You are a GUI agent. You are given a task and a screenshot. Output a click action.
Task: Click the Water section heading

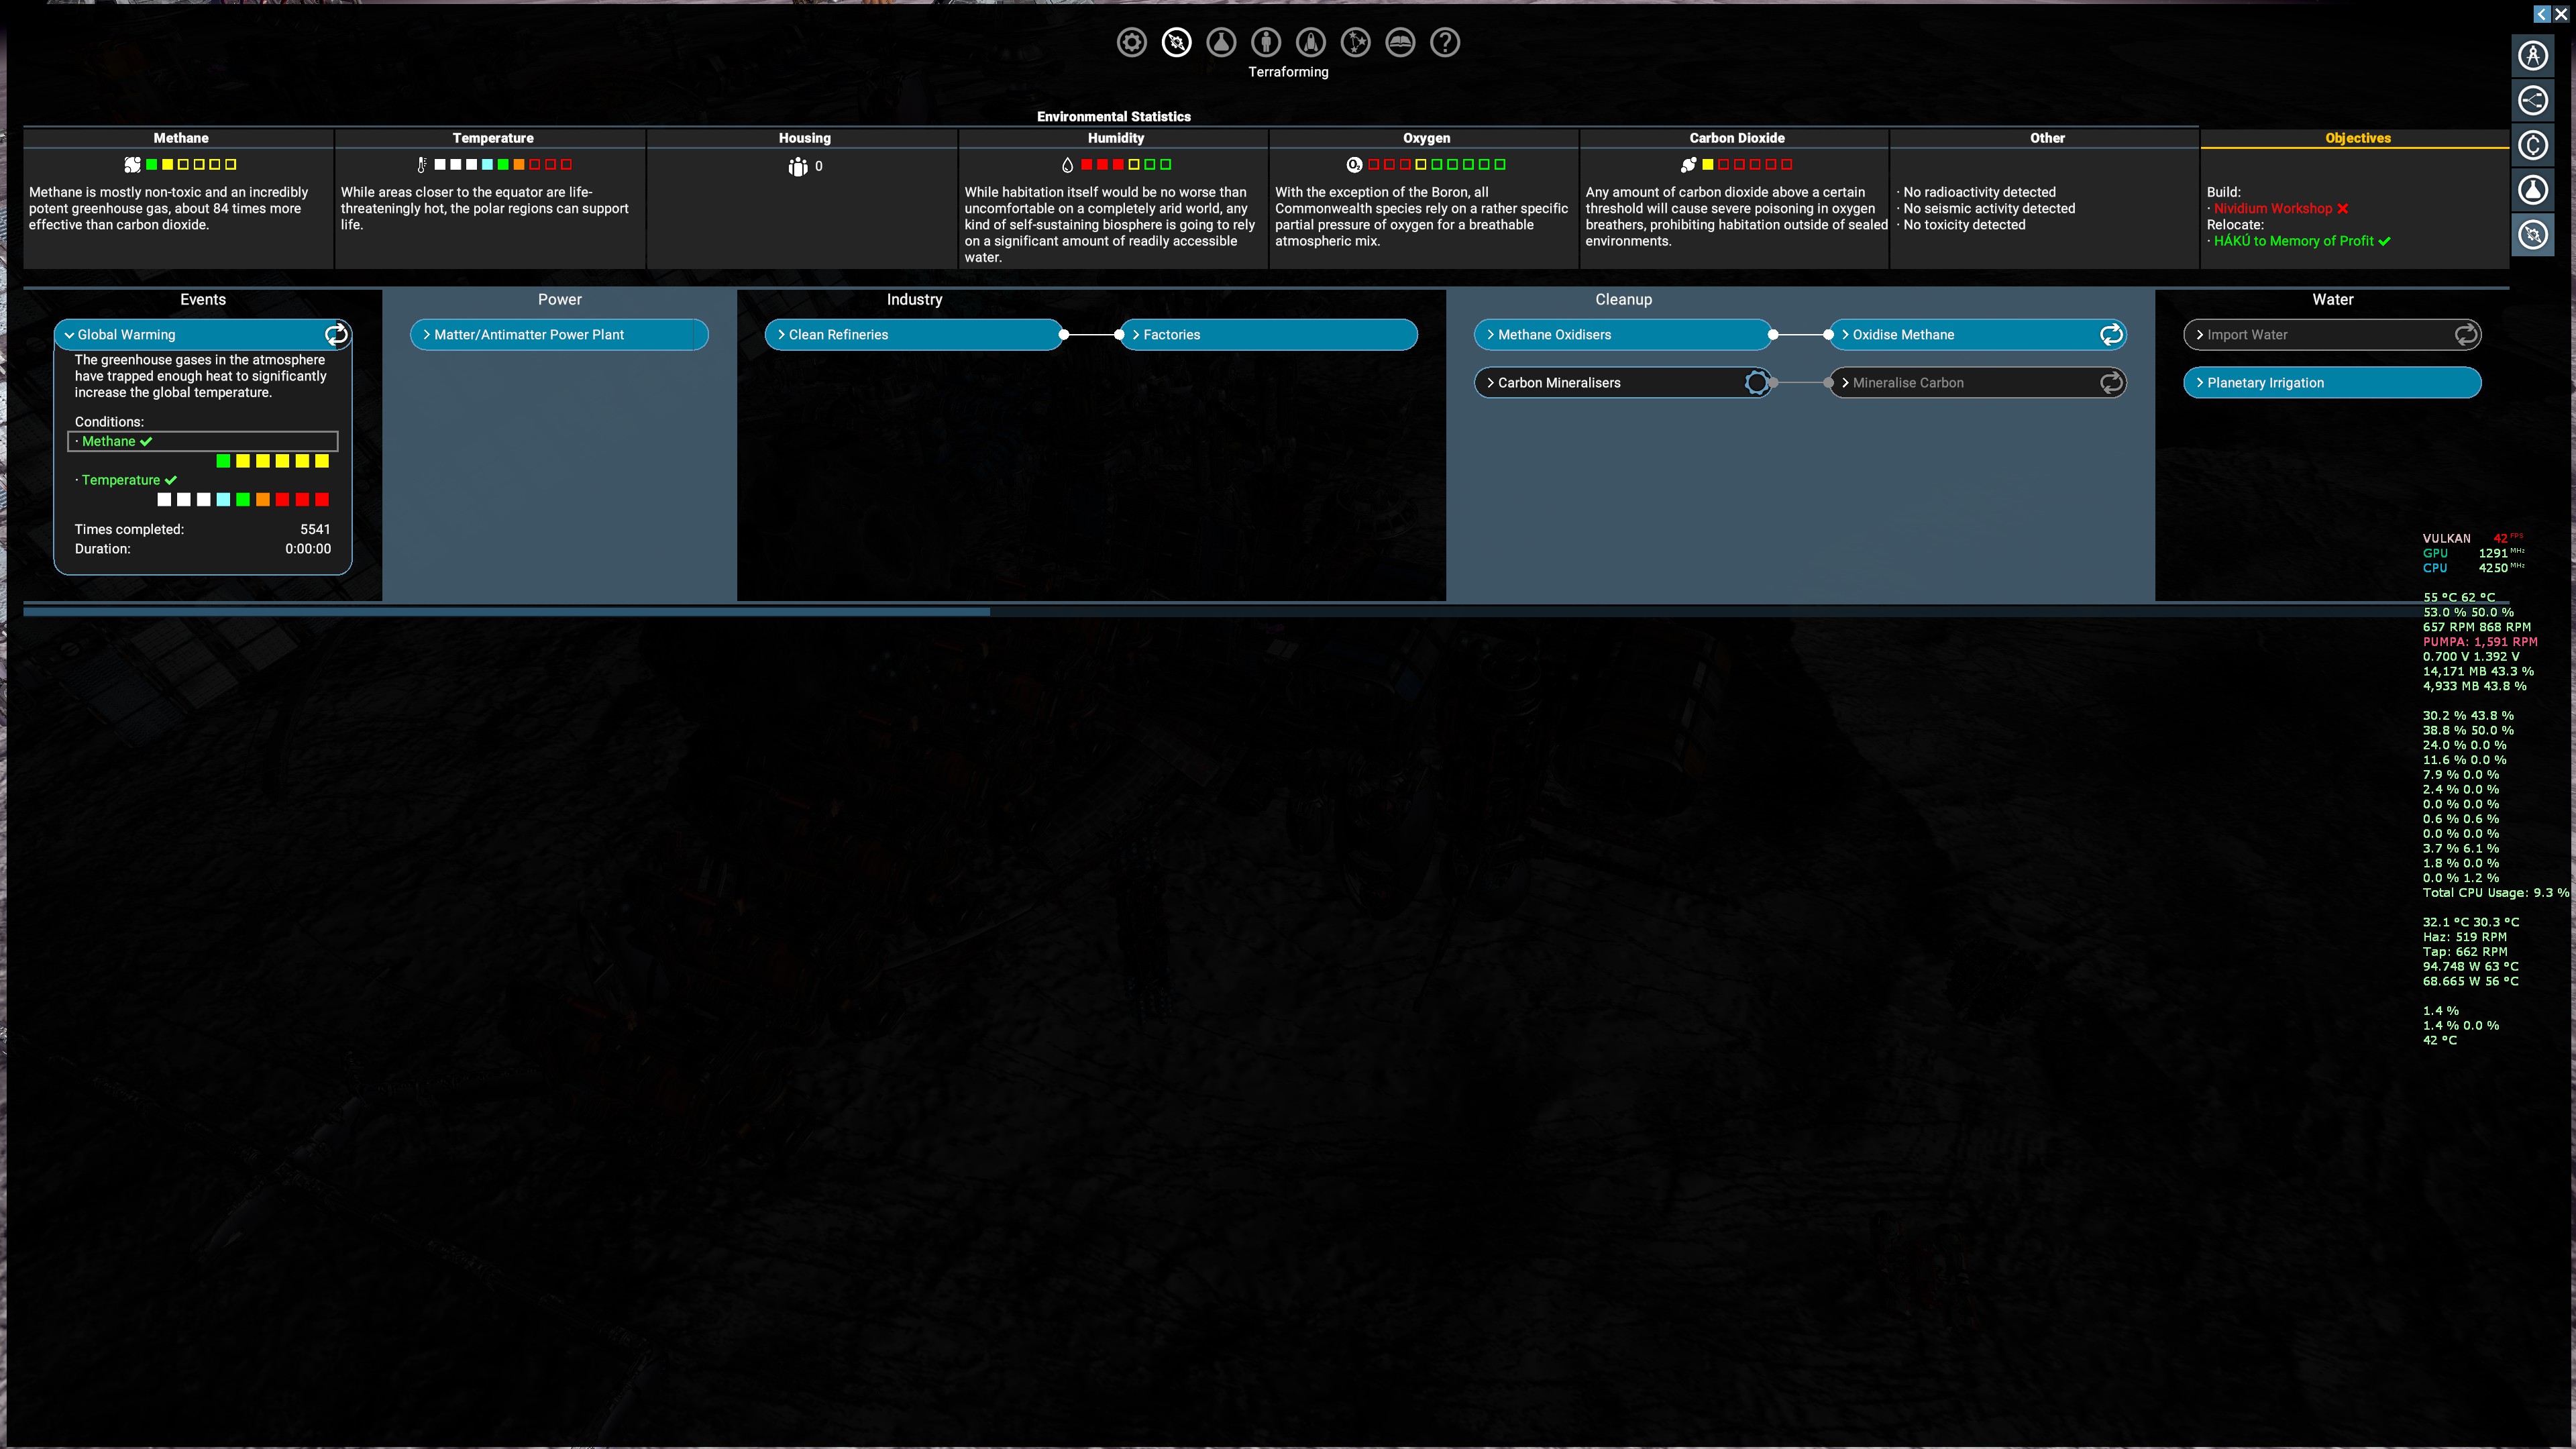(x=2332, y=300)
